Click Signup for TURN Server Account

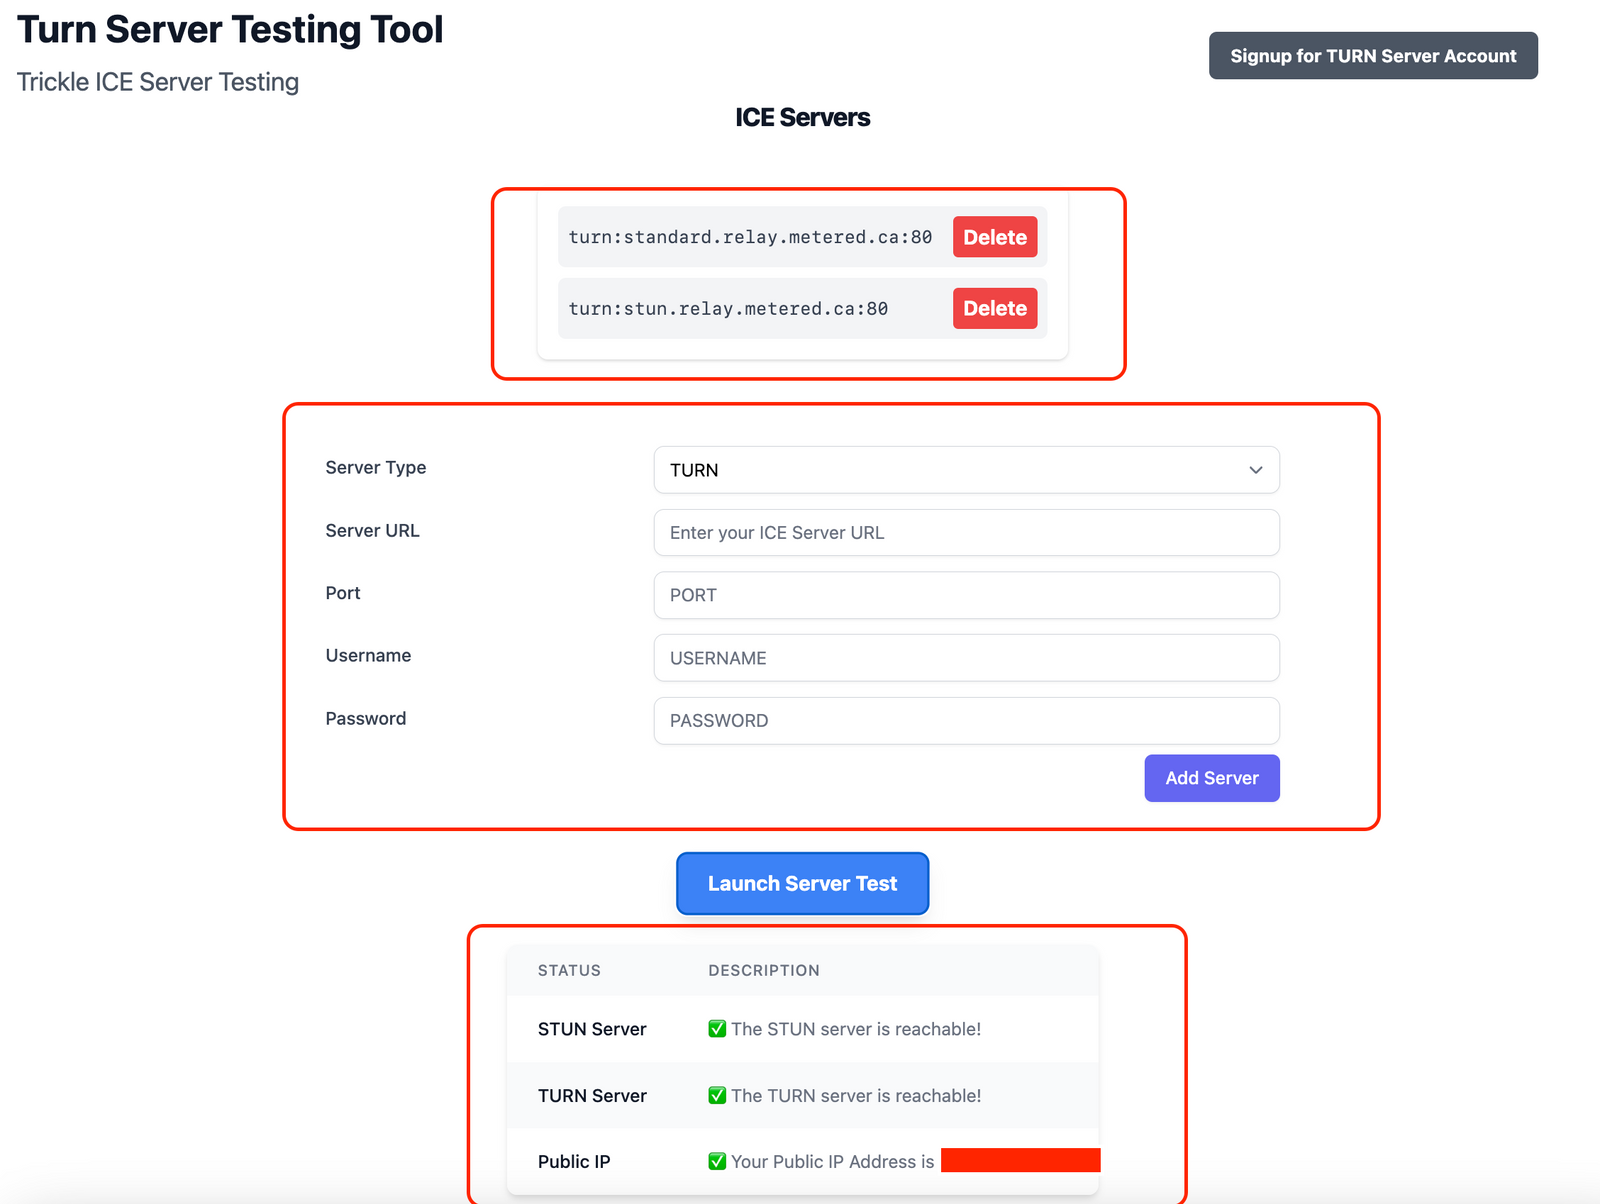coord(1372,56)
